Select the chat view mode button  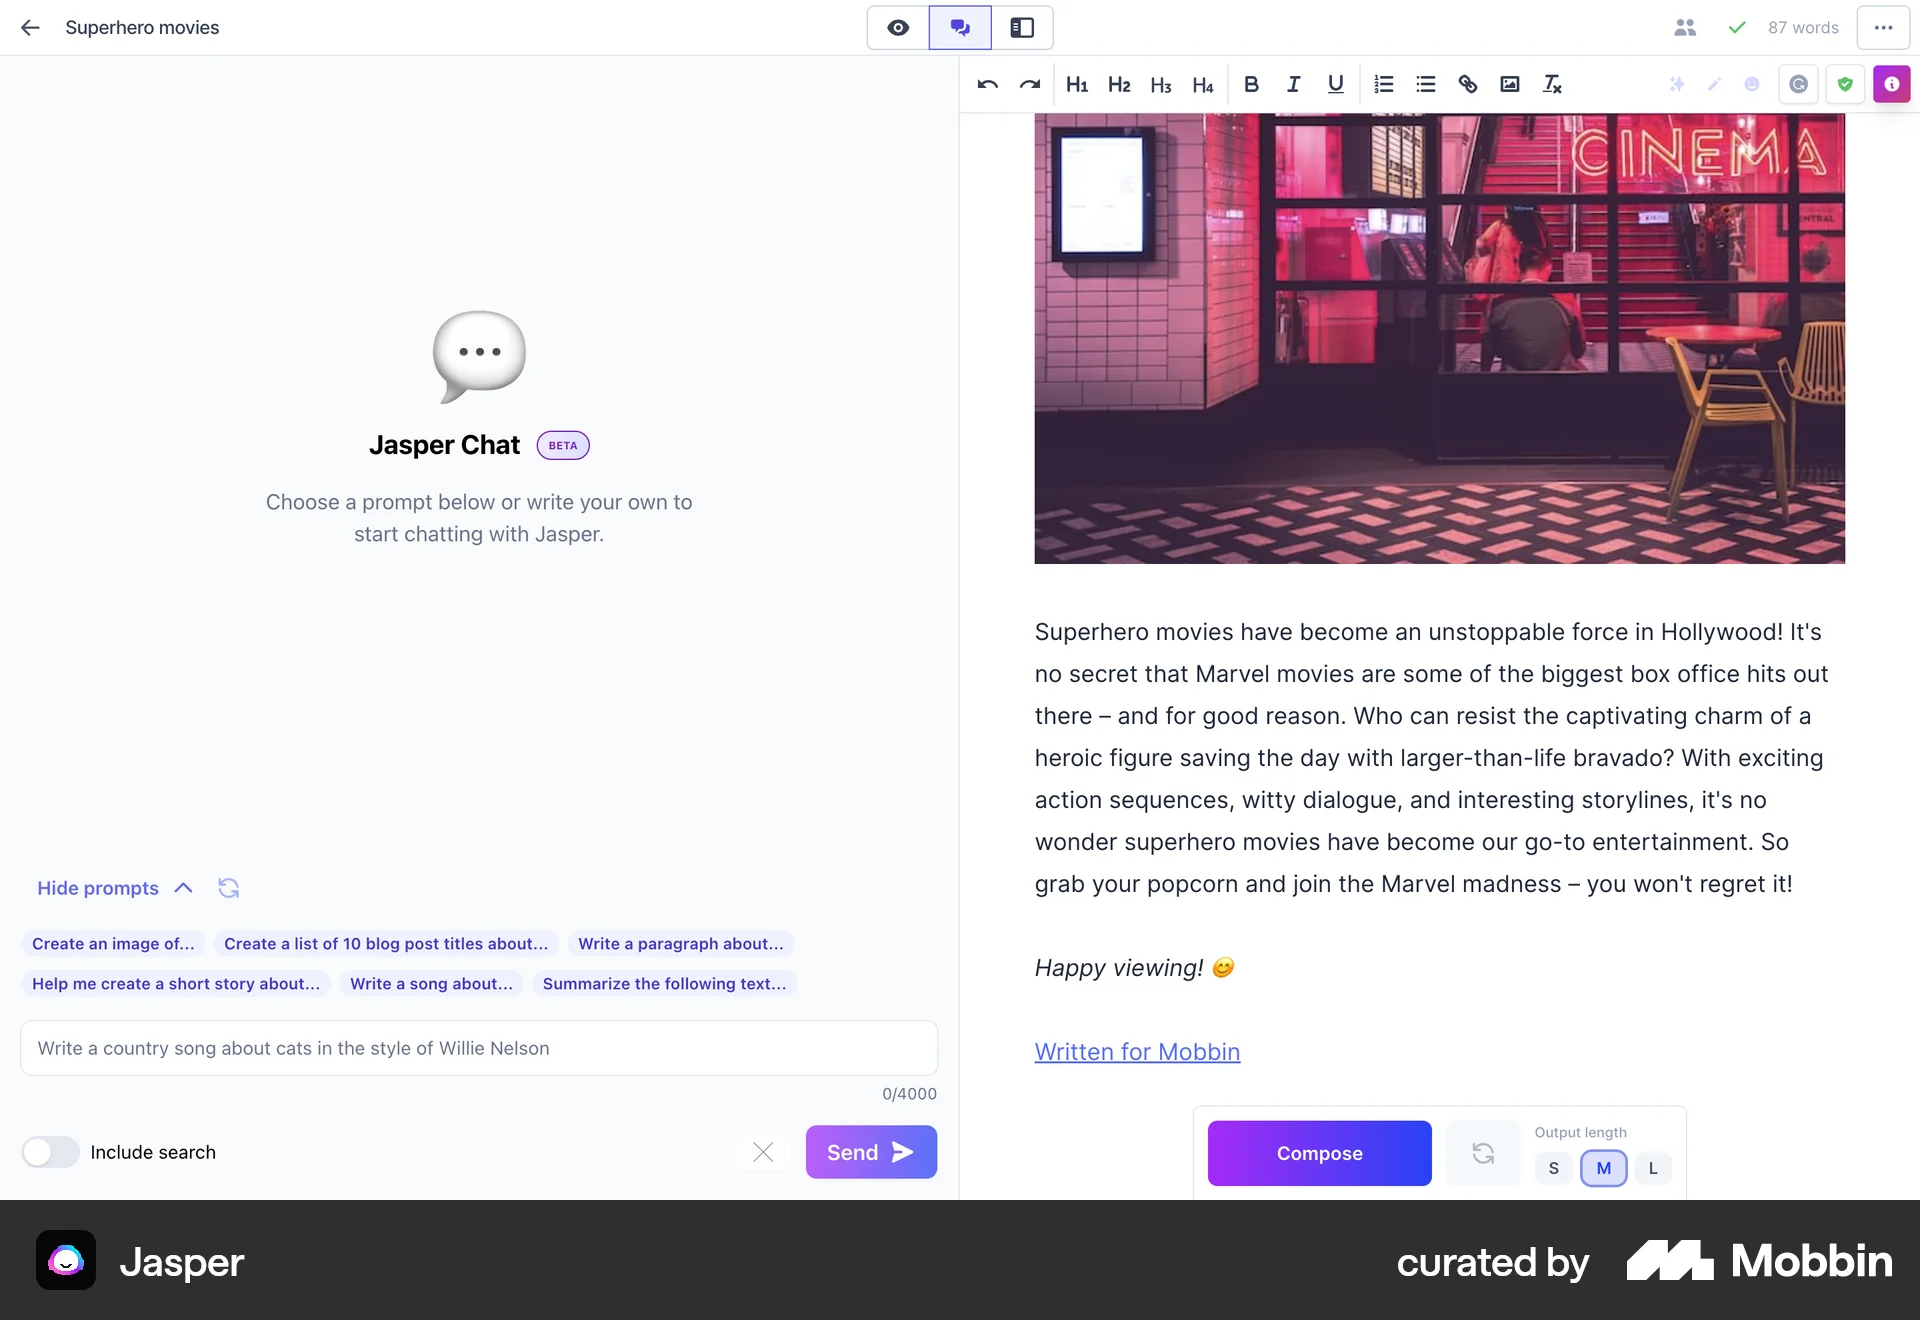click(x=960, y=28)
